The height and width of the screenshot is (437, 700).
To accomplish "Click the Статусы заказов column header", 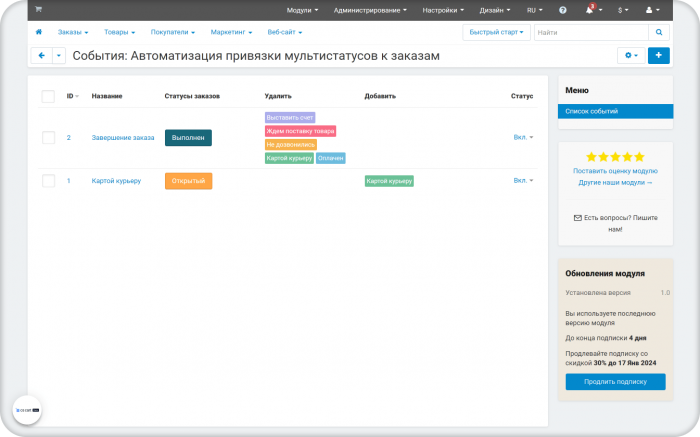I will coord(192,96).
